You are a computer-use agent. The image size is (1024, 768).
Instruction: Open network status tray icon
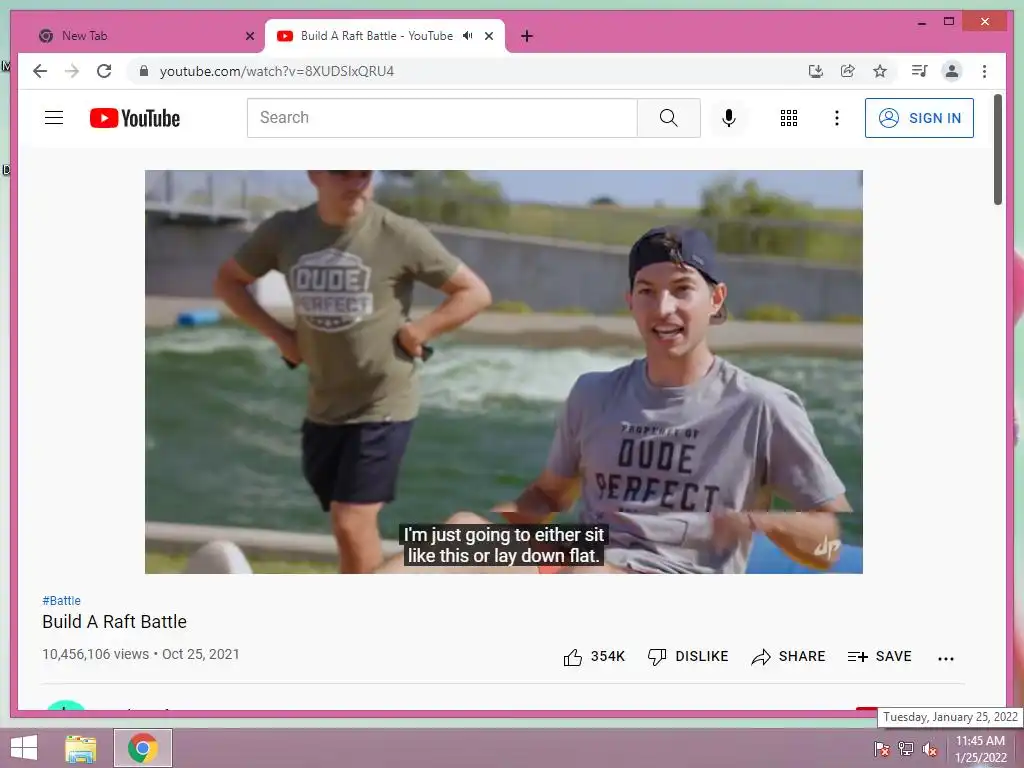pyautogui.click(x=906, y=749)
